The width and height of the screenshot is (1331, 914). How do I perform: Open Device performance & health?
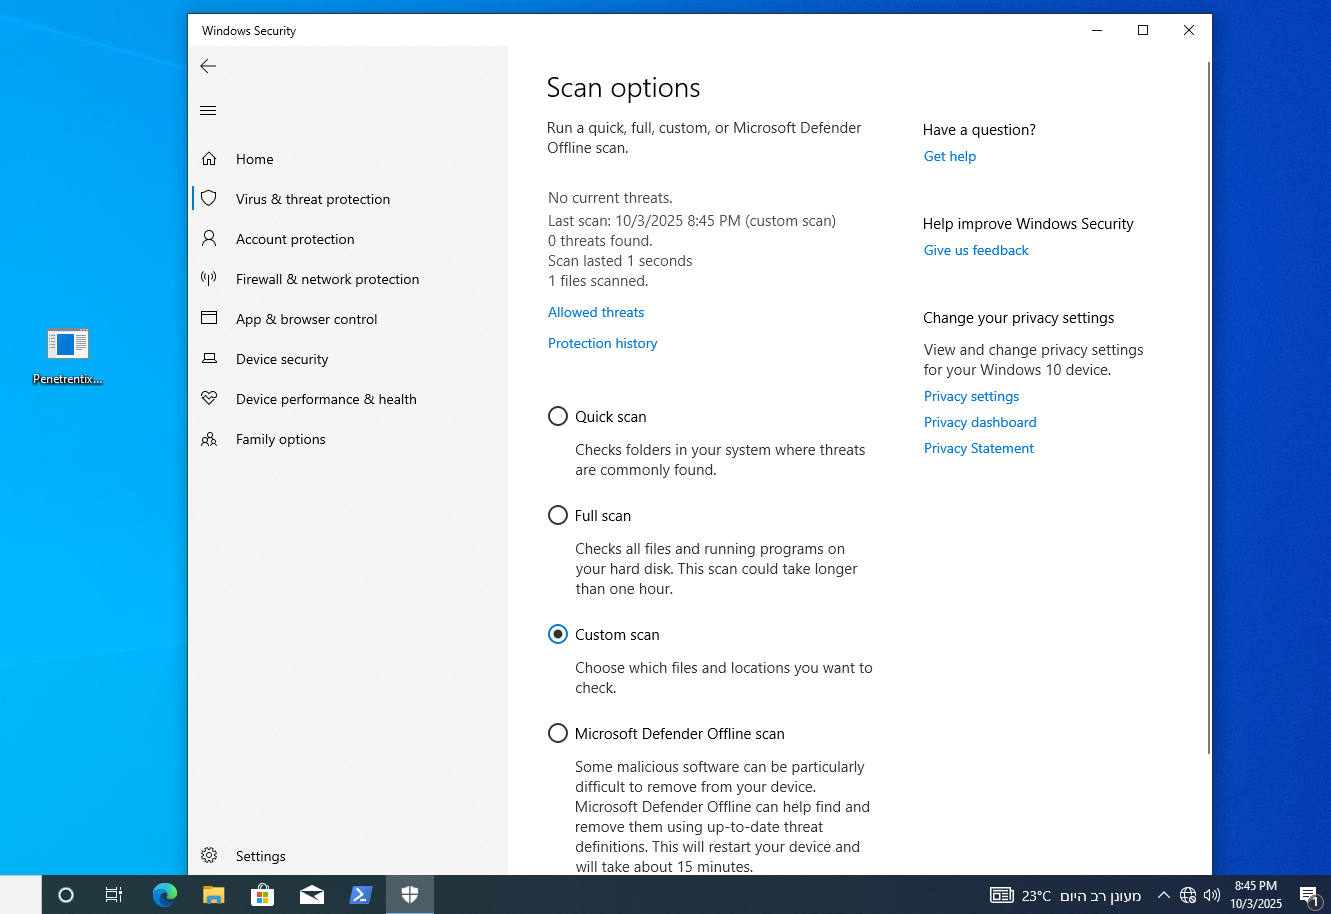(x=325, y=399)
